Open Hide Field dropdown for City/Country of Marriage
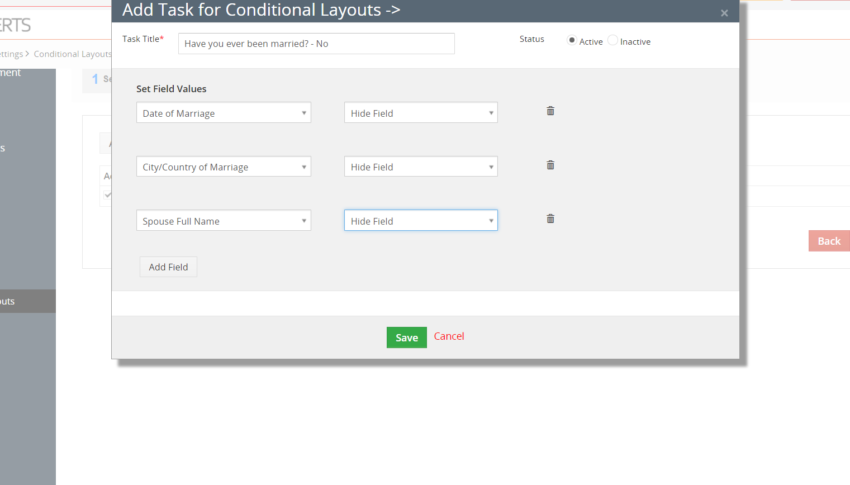This screenshot has width=850, height=485. pos(421,166)
